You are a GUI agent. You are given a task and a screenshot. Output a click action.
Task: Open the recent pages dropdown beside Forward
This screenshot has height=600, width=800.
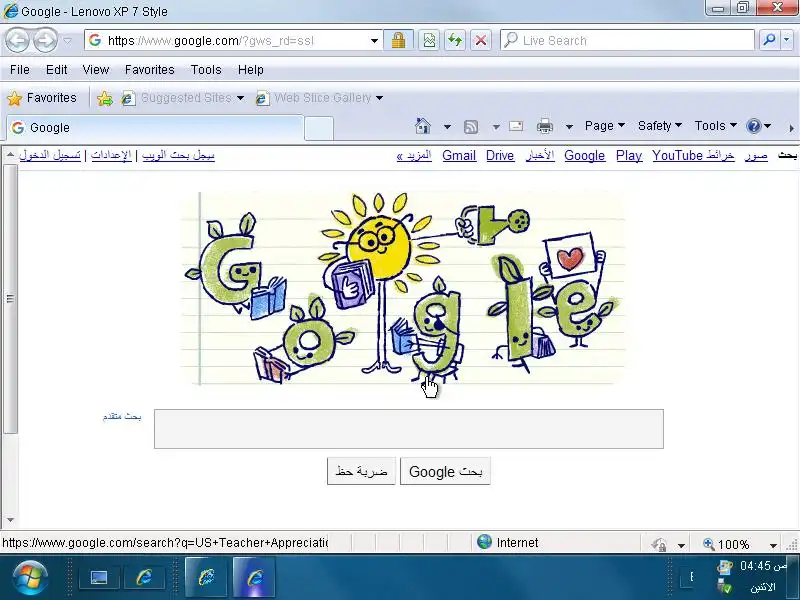coord(67,40)
